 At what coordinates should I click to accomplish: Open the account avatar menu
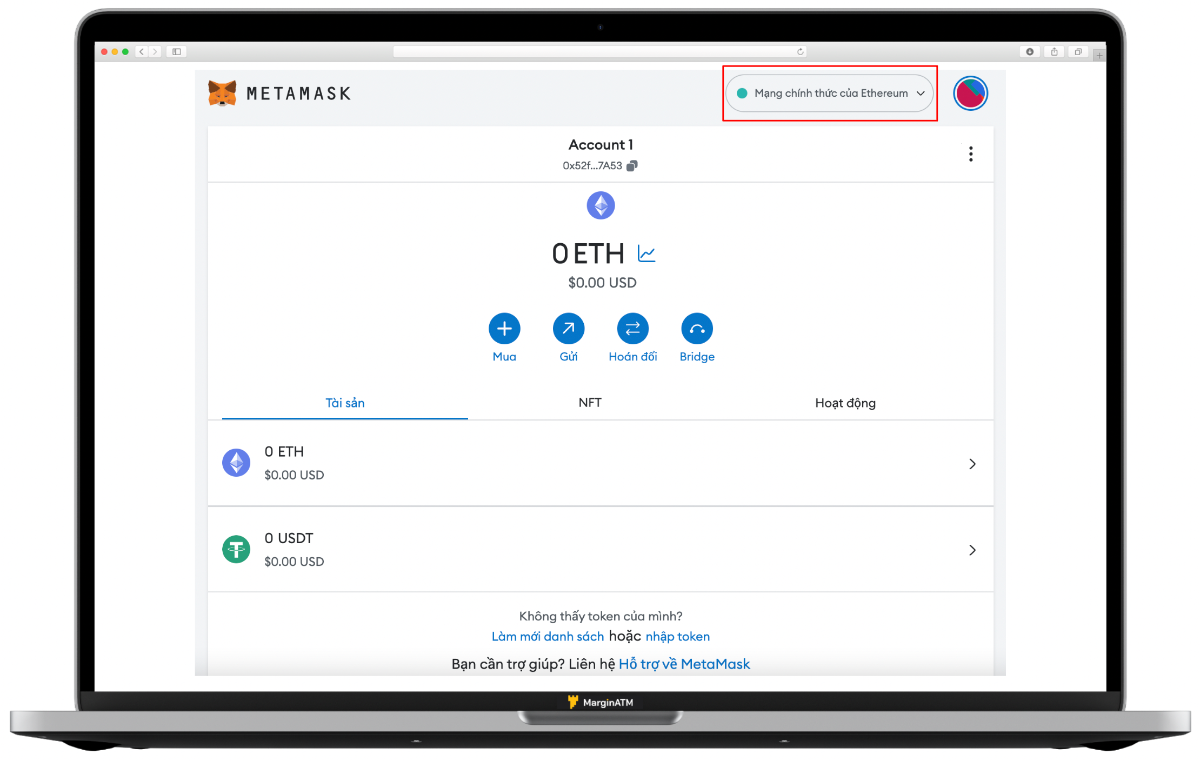(970, 93)
